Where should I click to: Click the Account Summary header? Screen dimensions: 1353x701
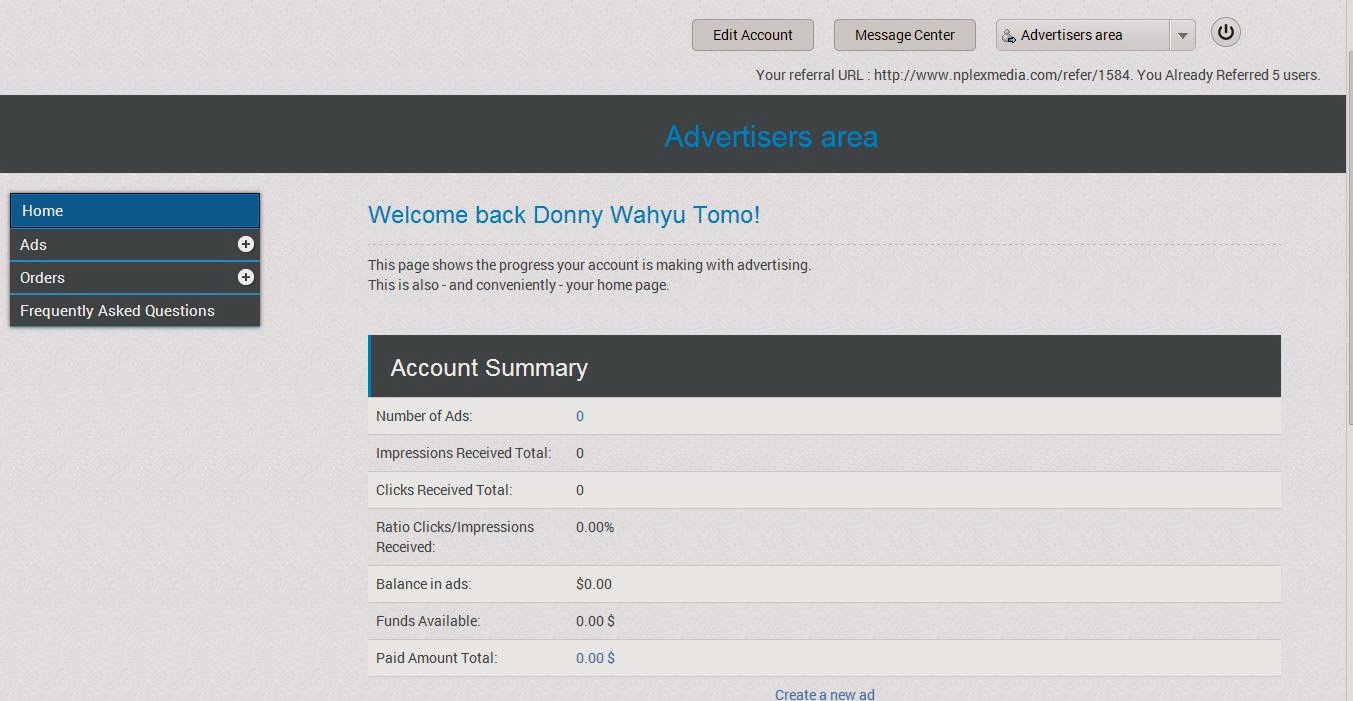(824, 366)
